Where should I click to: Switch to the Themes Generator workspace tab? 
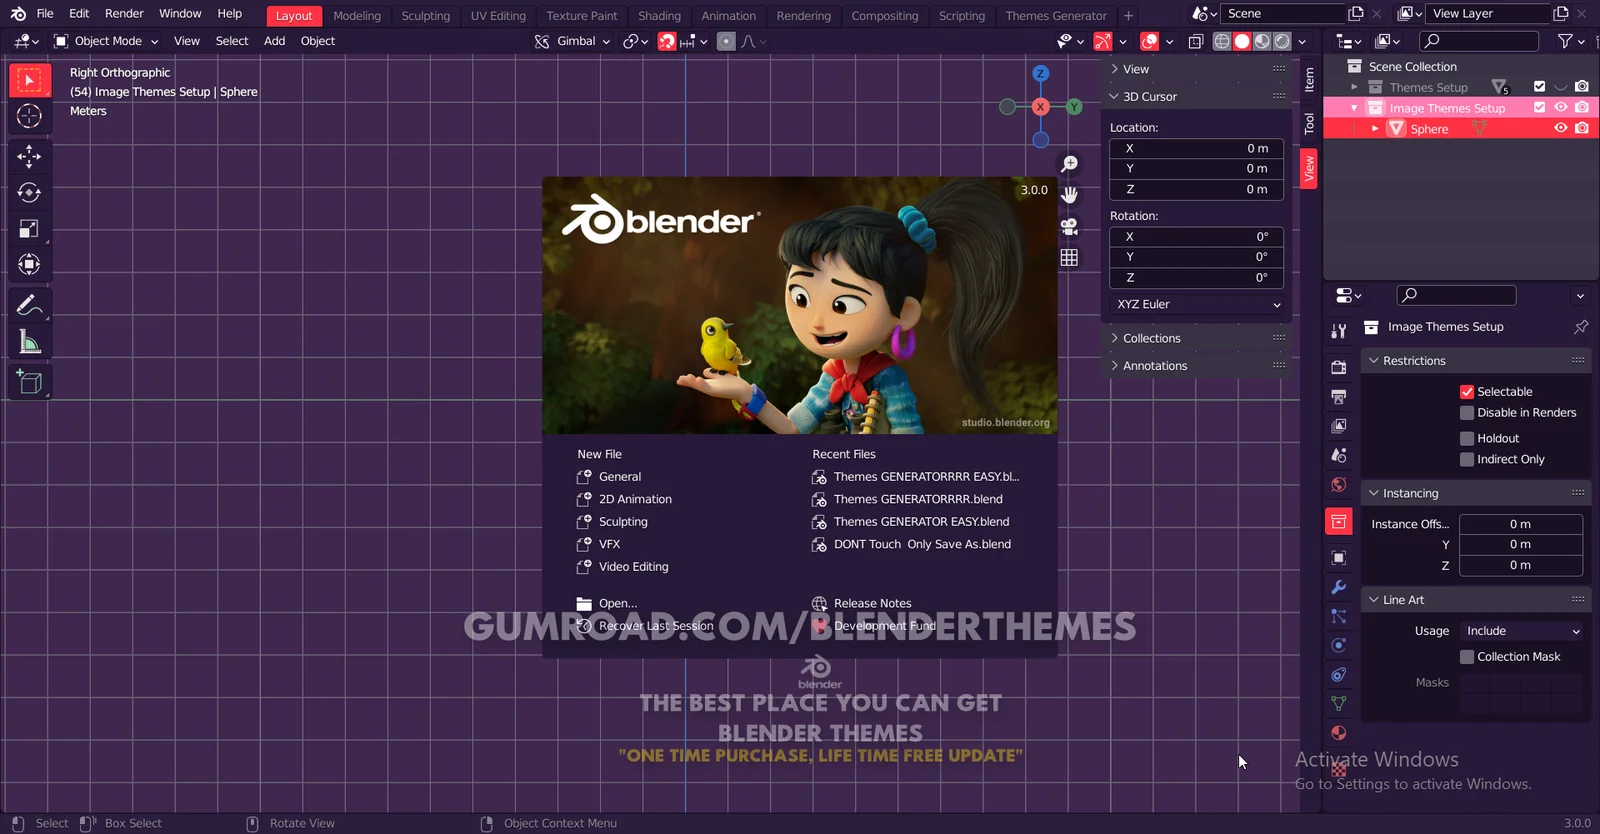(x=1056, y=16)
